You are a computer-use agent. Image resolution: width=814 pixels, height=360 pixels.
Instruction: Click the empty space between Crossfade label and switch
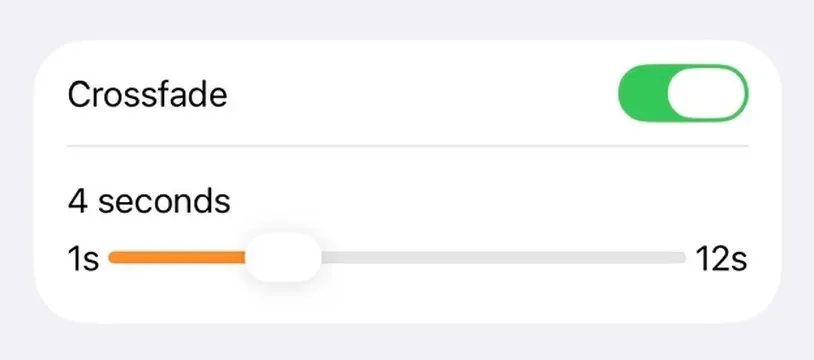420,95
